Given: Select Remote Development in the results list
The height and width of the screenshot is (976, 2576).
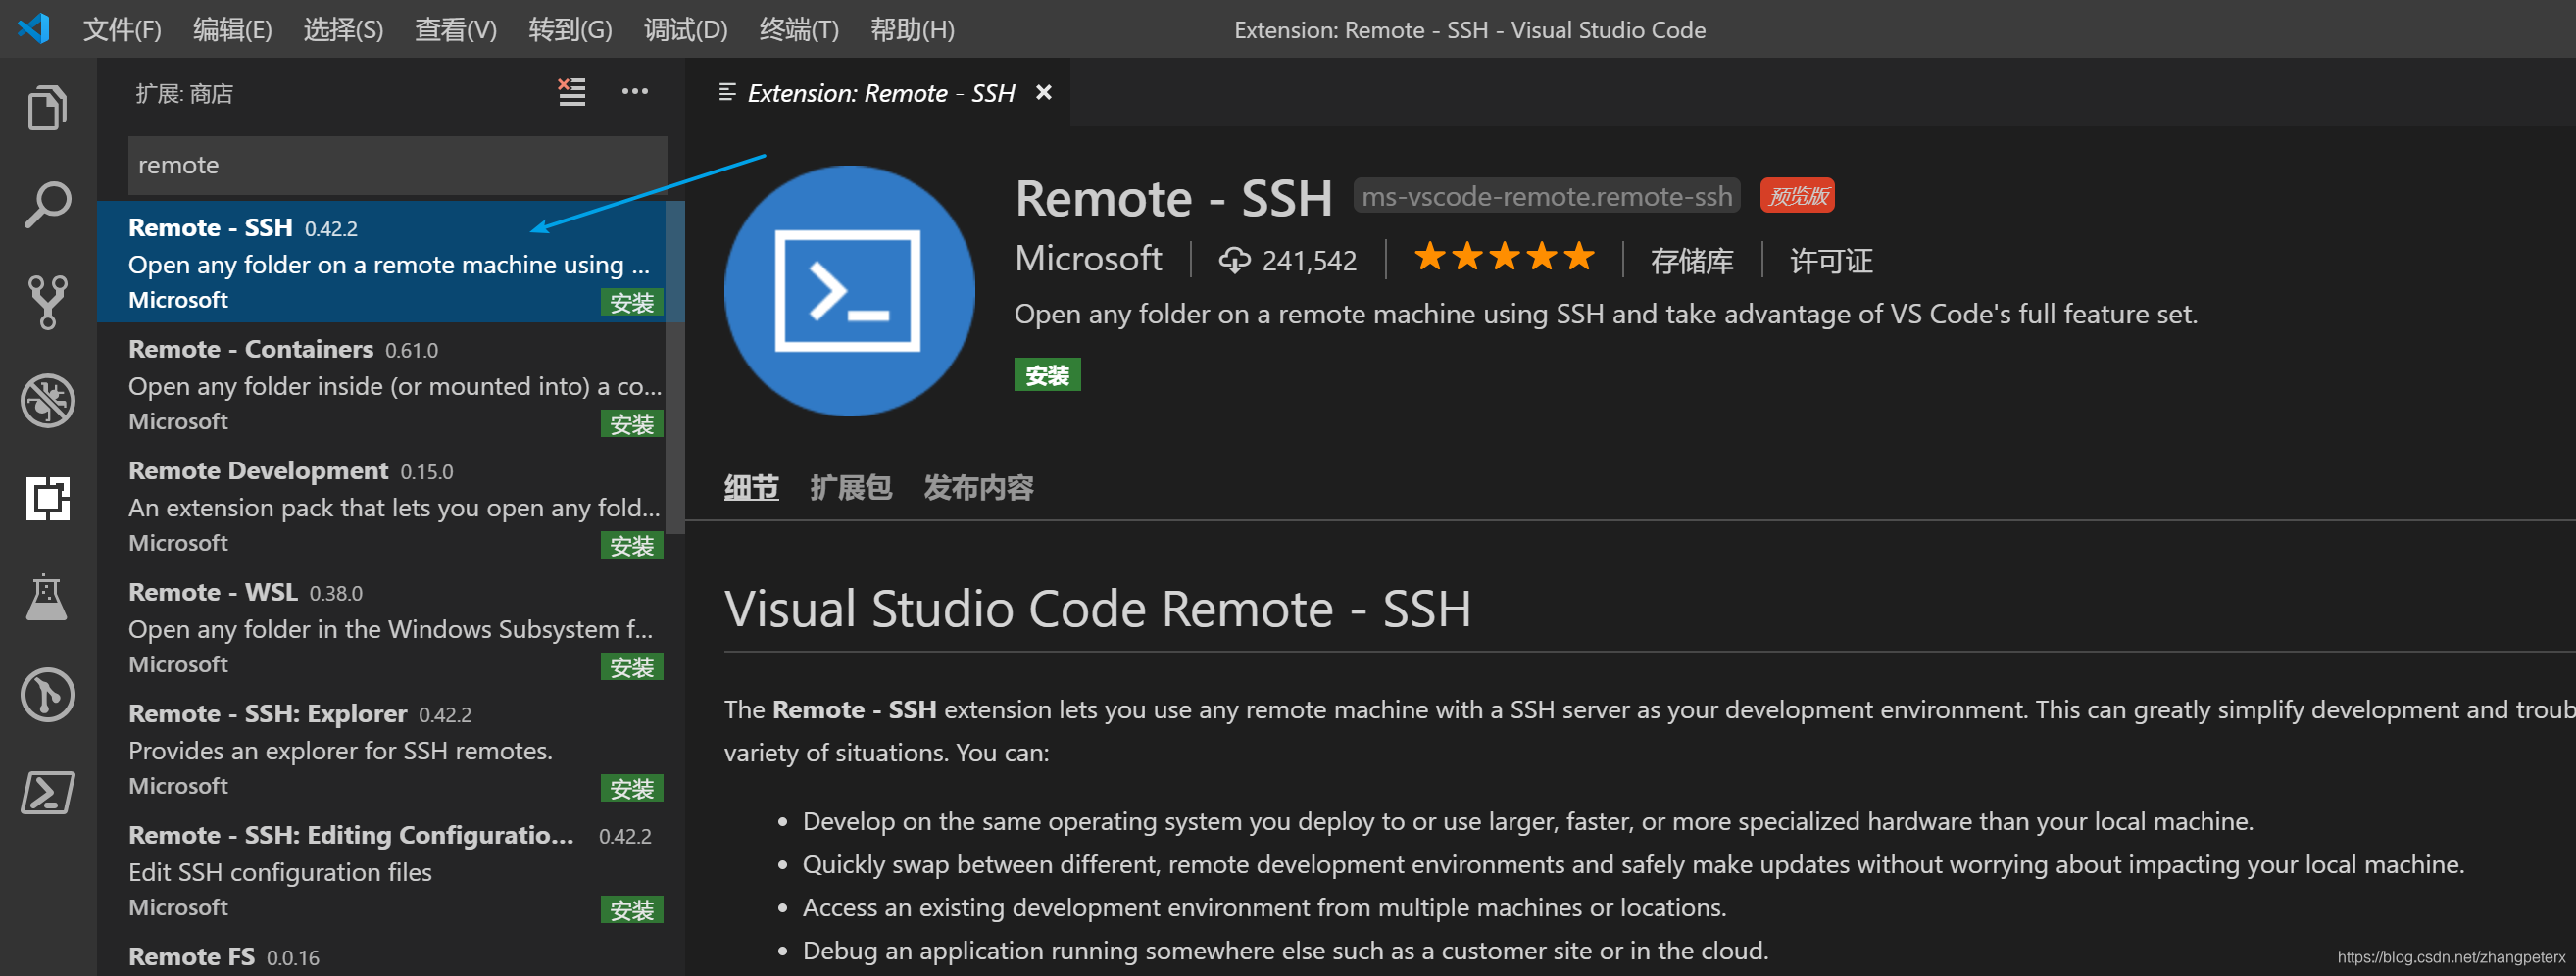Looking at the screenshot, I should 382,506.
